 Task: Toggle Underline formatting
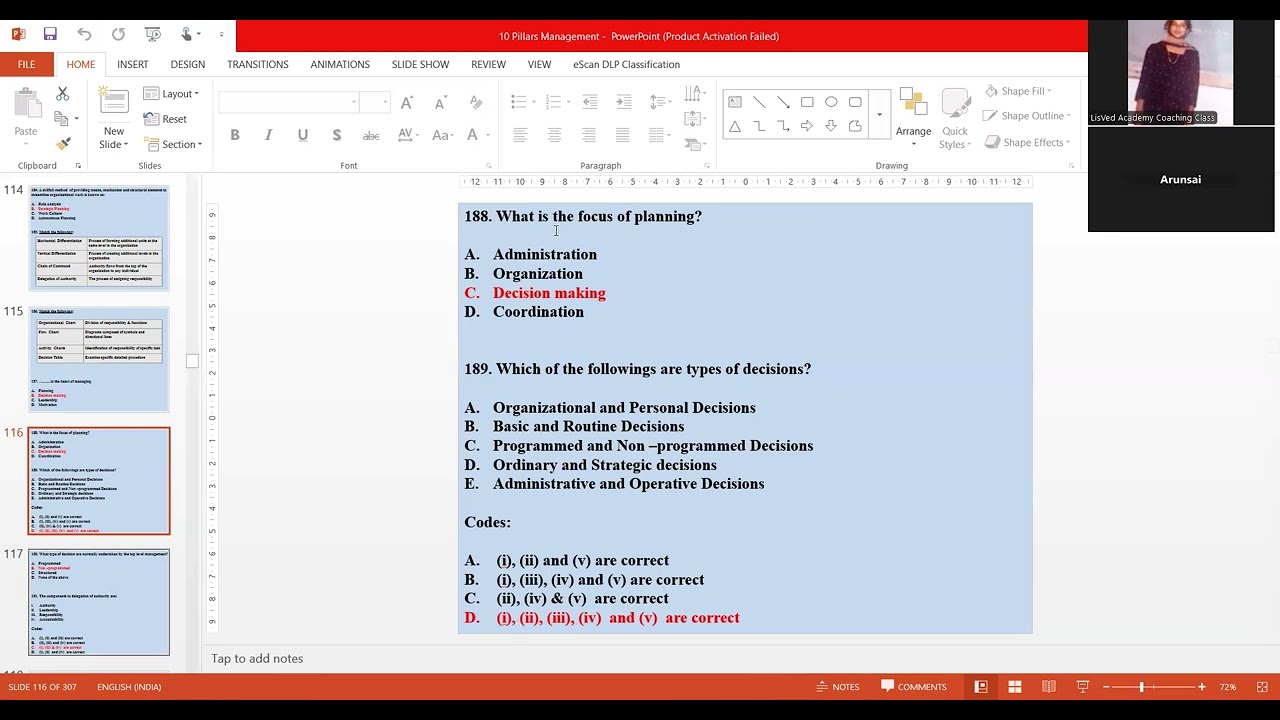pos(302,135)
